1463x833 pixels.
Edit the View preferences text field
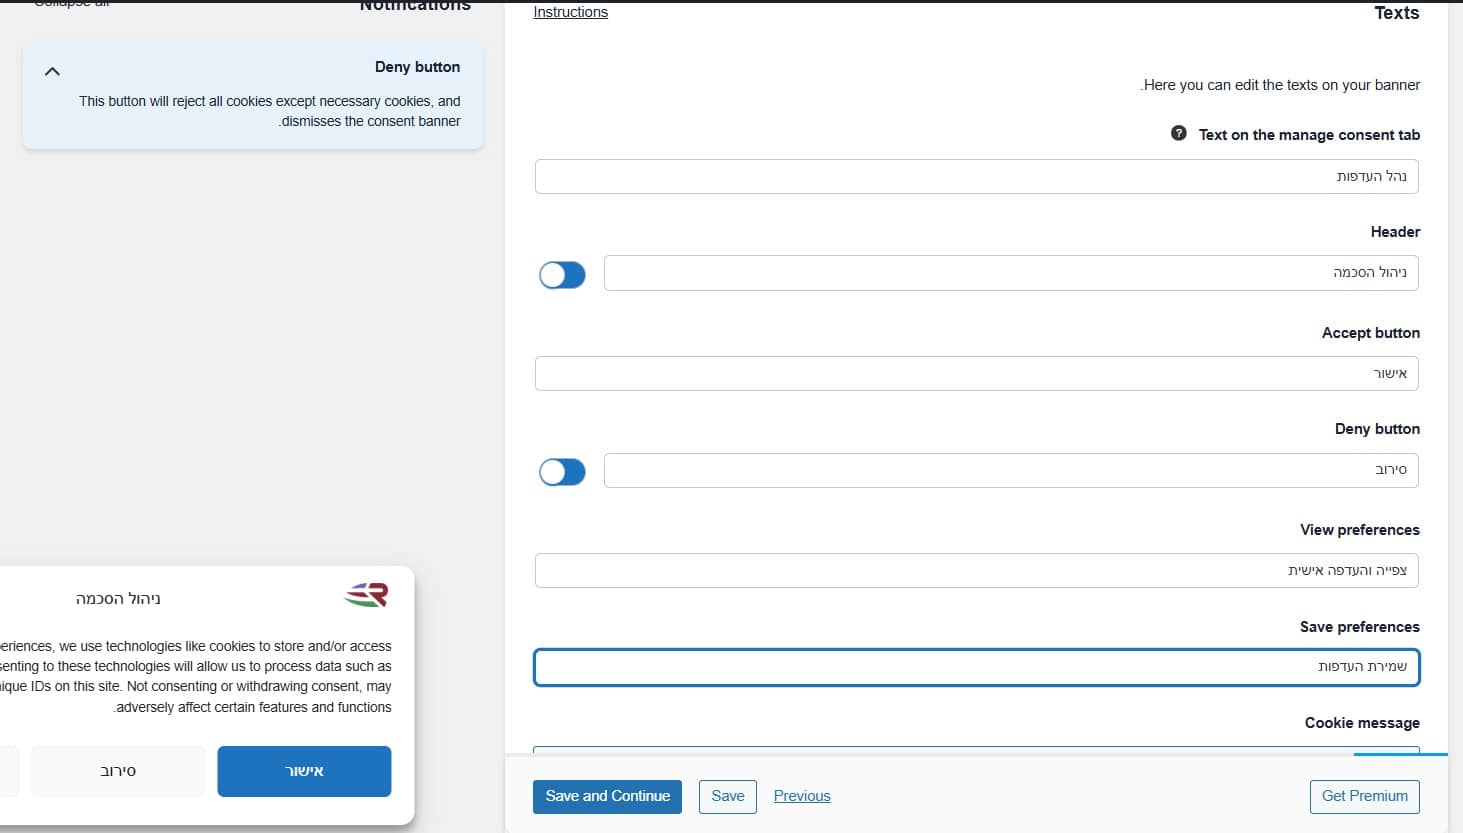pyautogui.click(x=977, y=570)
